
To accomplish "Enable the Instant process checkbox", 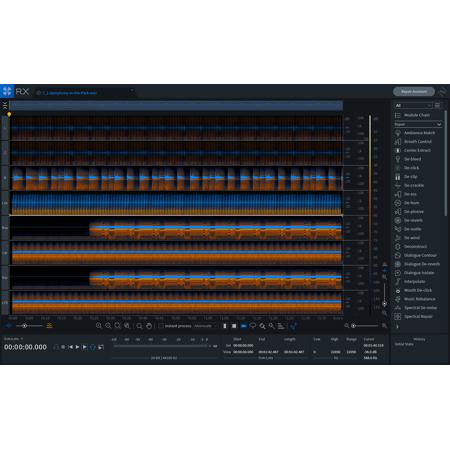I will point(161,326).
